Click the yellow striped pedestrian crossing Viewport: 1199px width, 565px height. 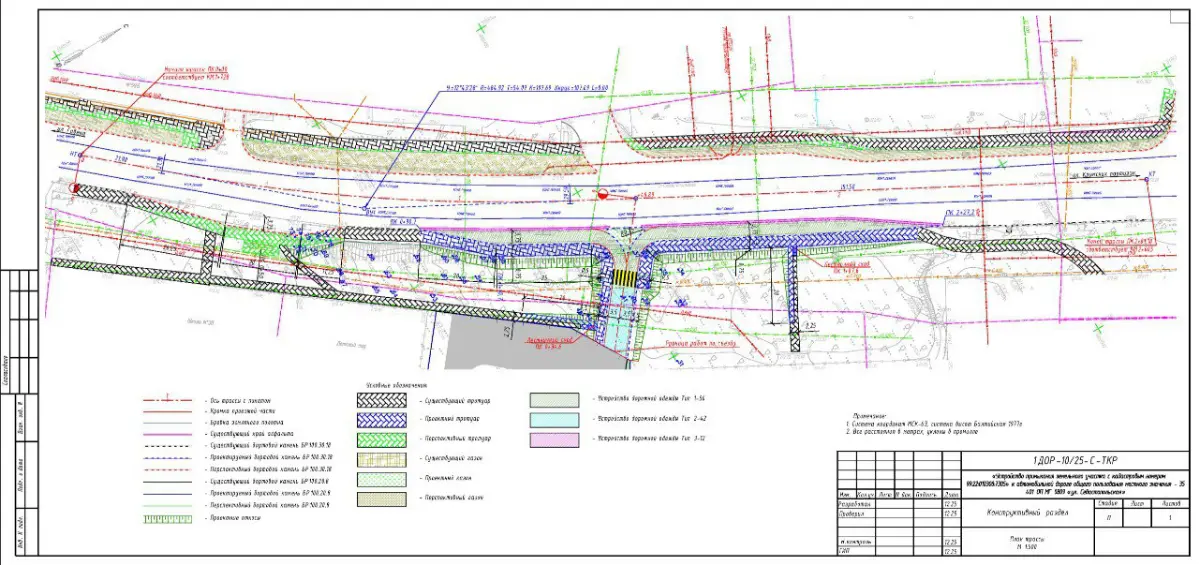(x=626, y=279)
